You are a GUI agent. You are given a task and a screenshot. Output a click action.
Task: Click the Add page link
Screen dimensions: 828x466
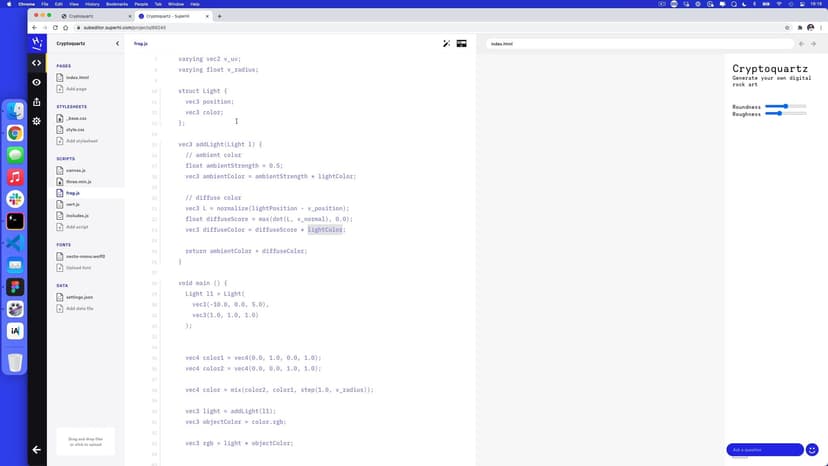pos(76,89)
